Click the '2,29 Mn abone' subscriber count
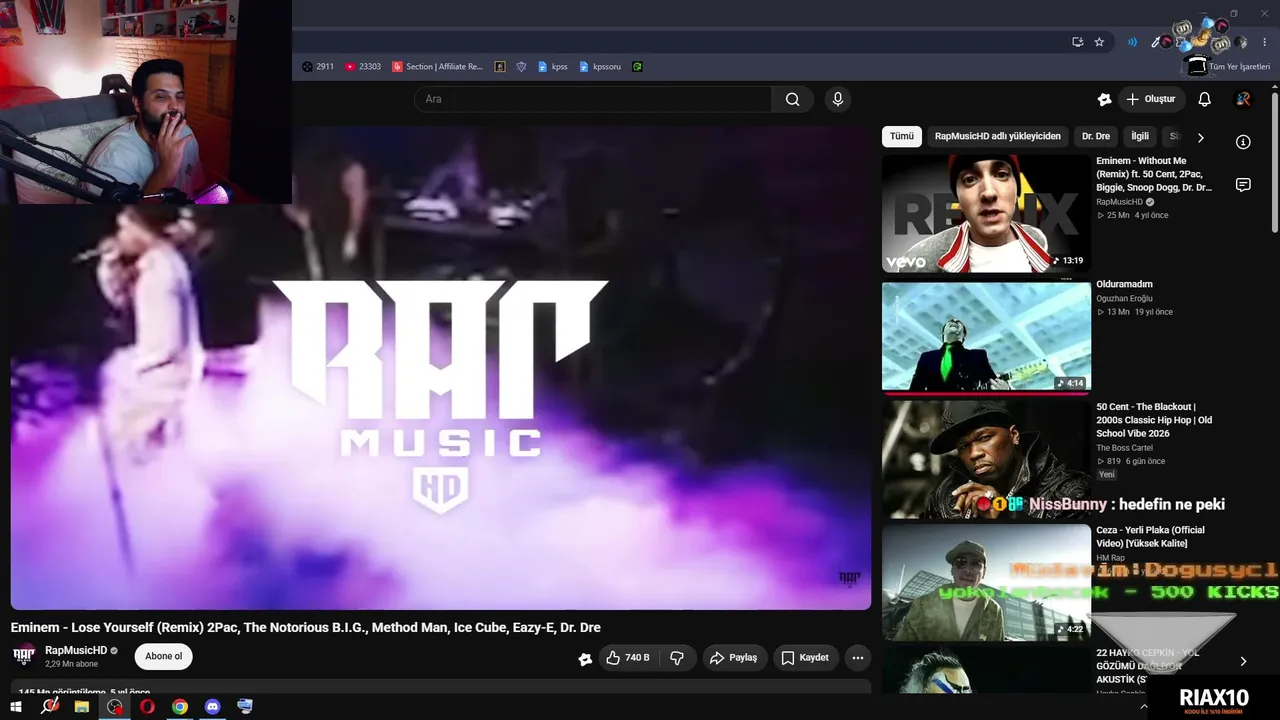The width and height of the screenshot is (1280, 720). click(x=71, y=664)
